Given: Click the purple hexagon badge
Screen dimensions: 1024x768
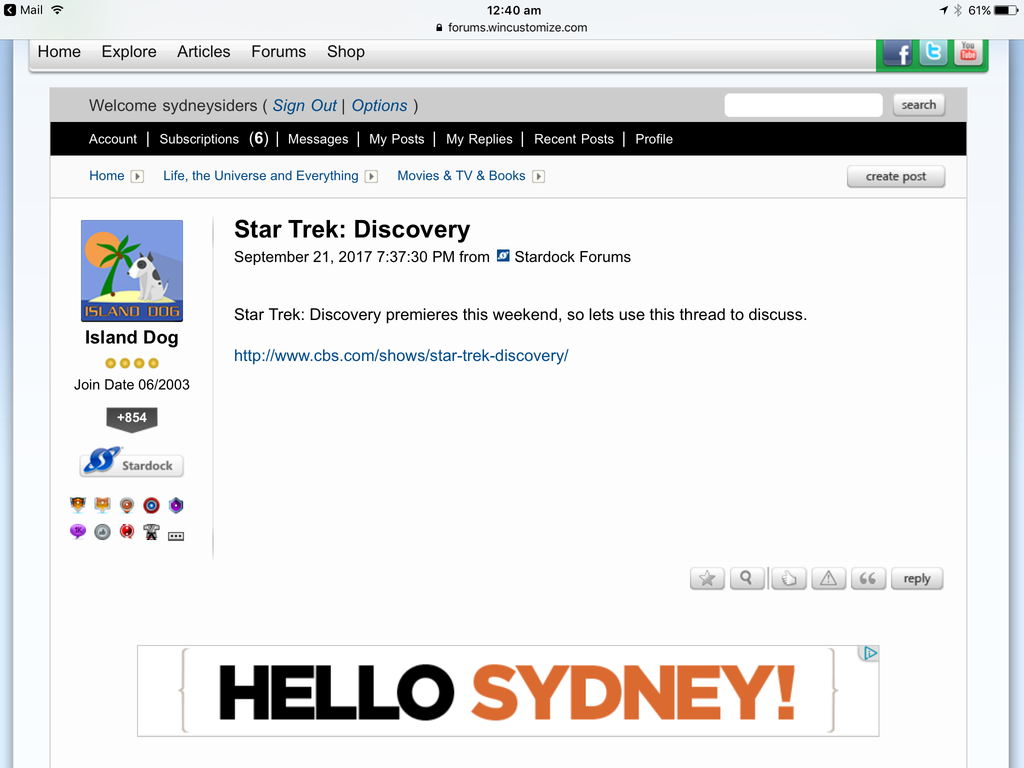Looking at the screenshot, I should (176, 505).
